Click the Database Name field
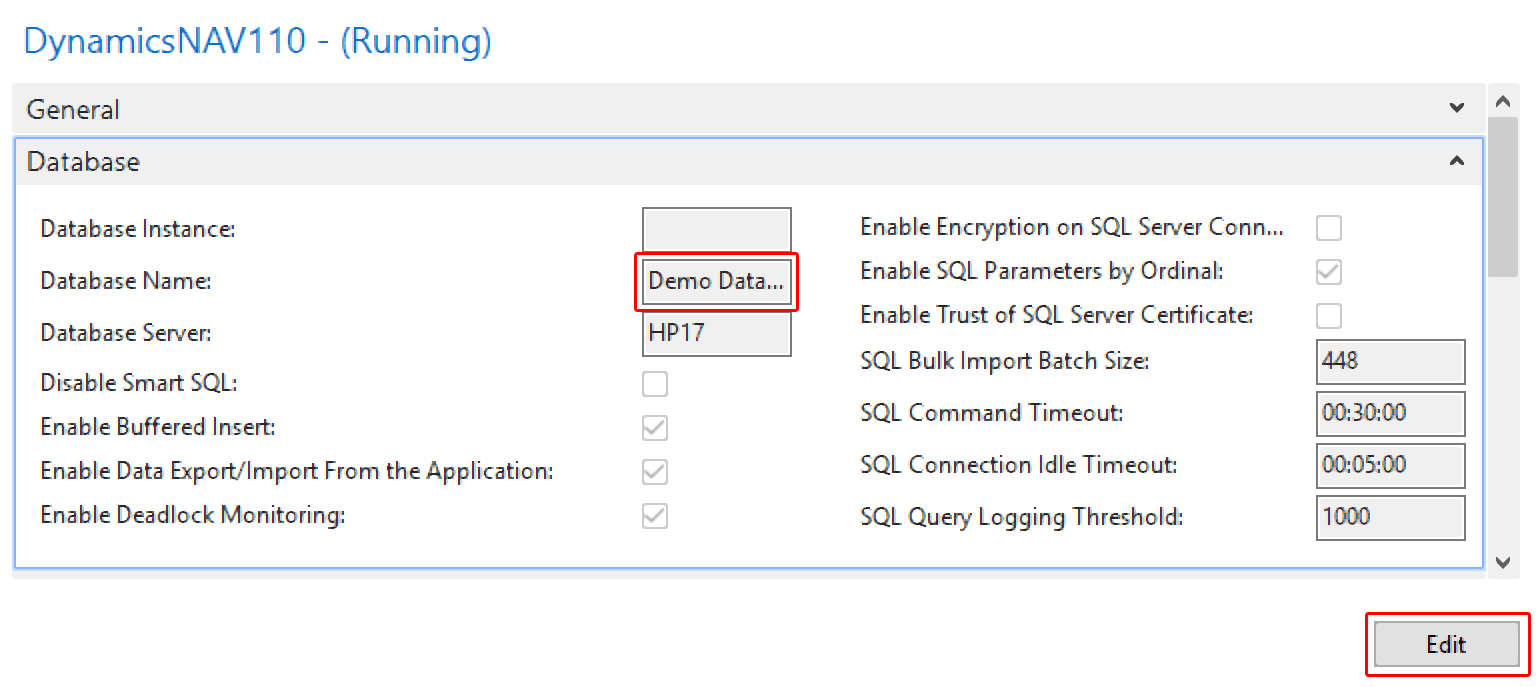The image size is (1539, 687). point(717,281)
